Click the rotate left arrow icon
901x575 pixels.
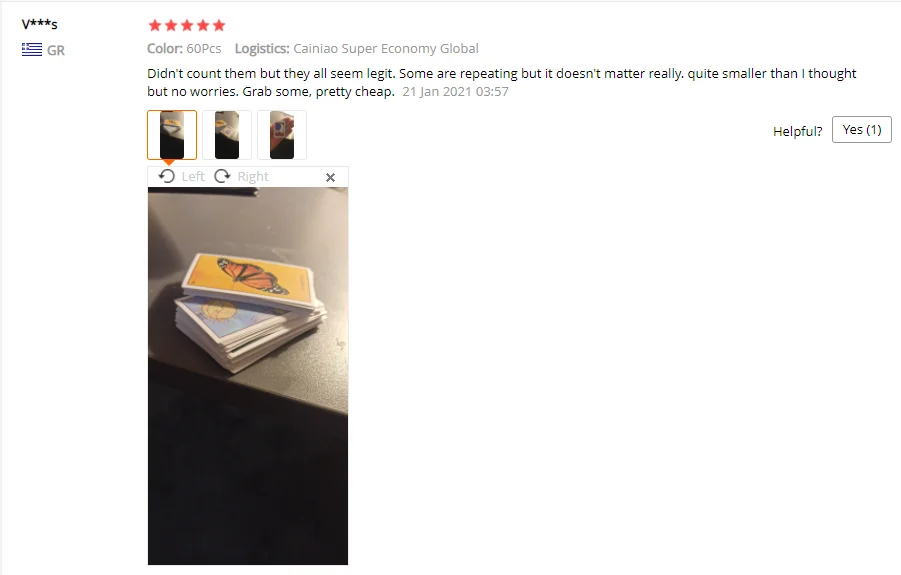tap(167, 176)
